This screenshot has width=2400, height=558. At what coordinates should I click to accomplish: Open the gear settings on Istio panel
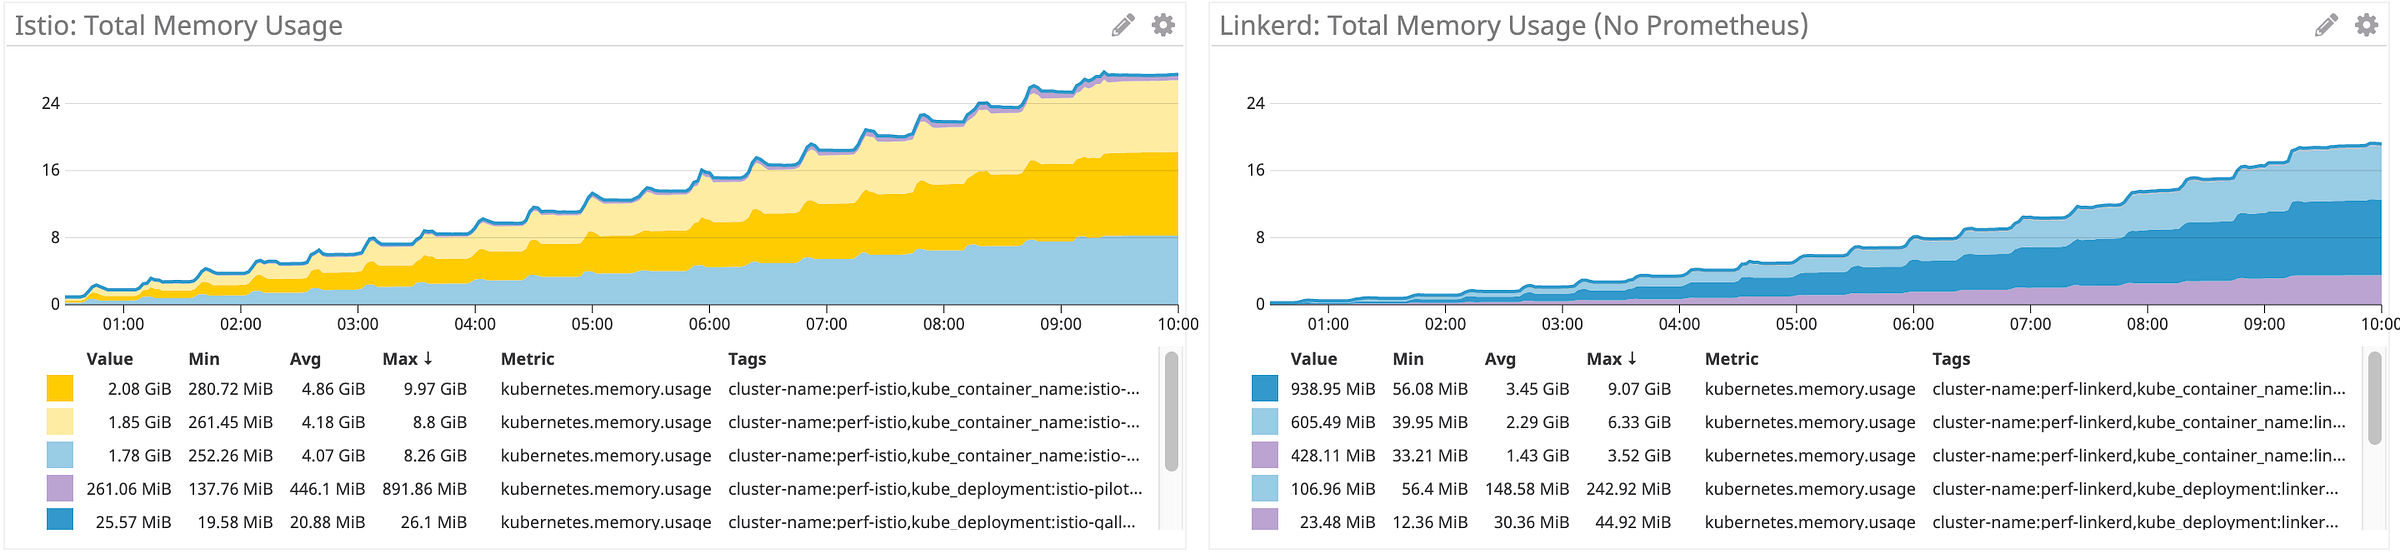tap(1163, 25)
